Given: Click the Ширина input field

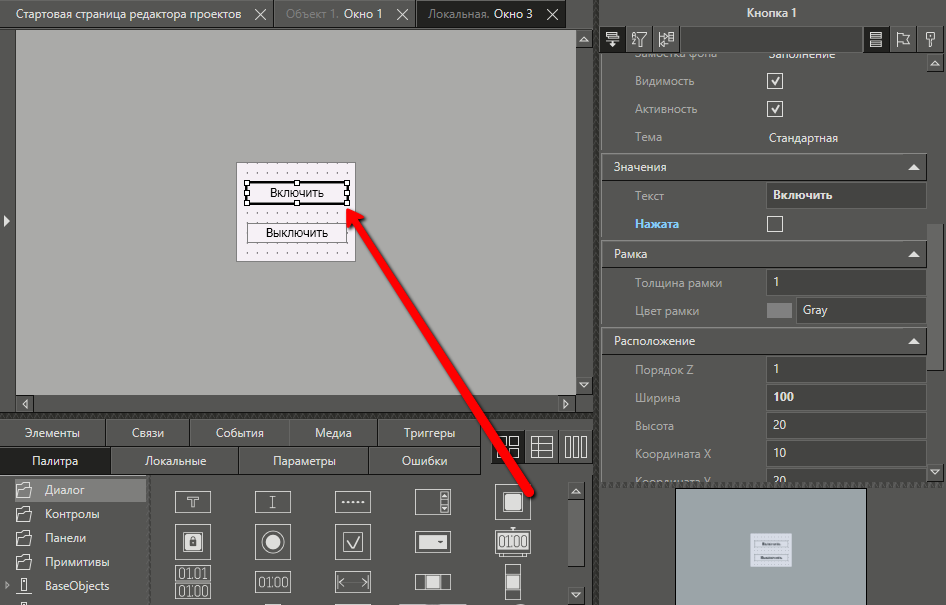Looking at the screenshot, I should tap(845, 397).
